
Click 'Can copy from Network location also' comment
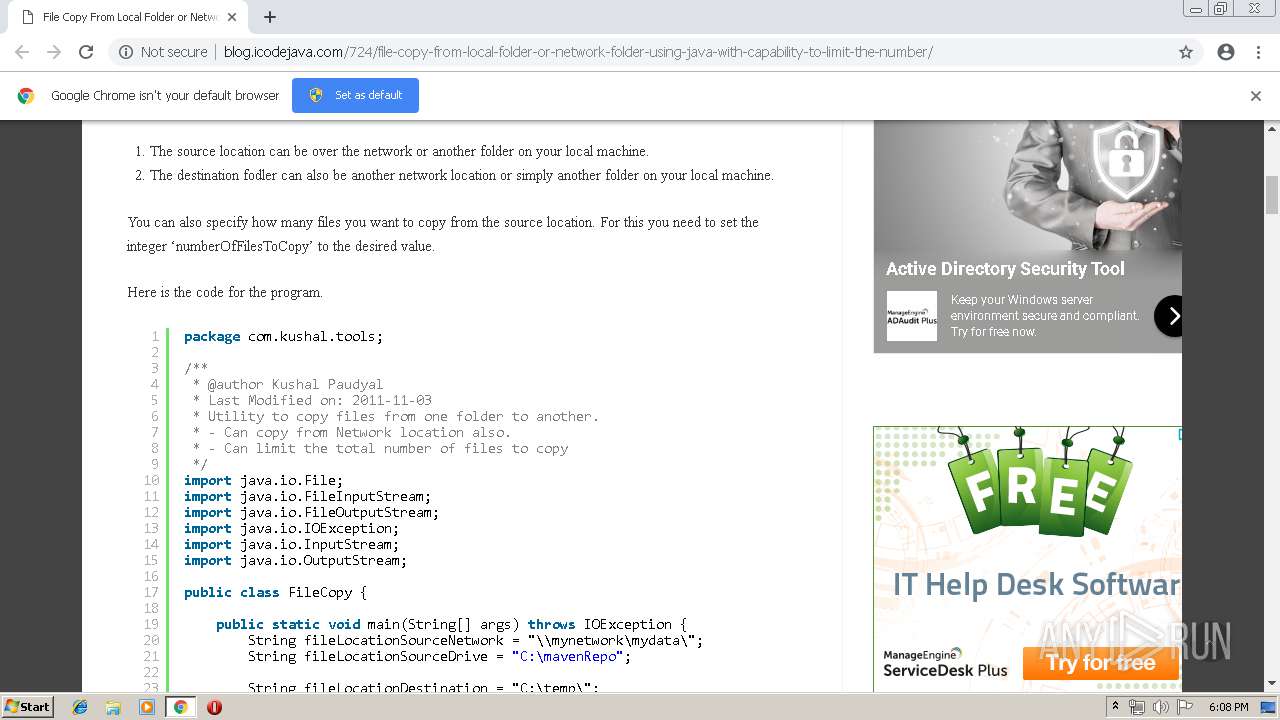point(351,432)
